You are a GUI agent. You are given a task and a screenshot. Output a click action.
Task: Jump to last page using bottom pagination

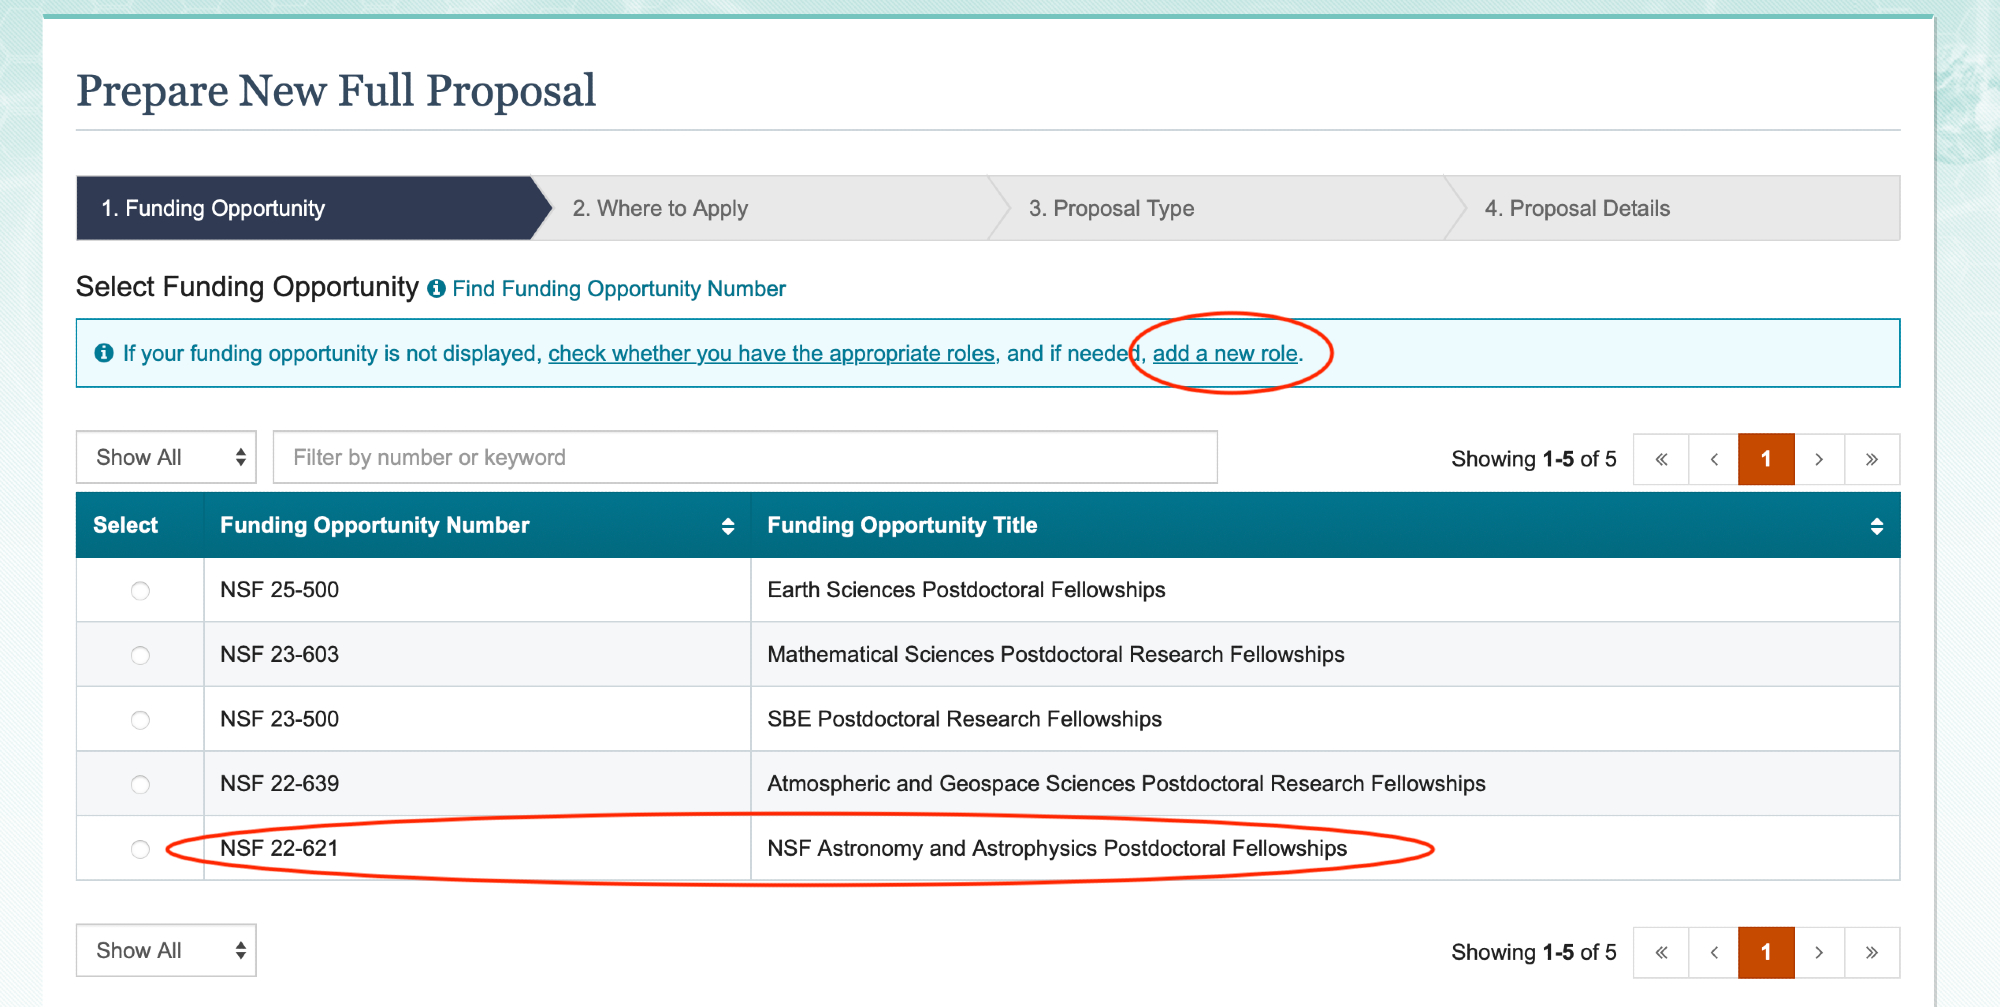[x=1872, y=952]
